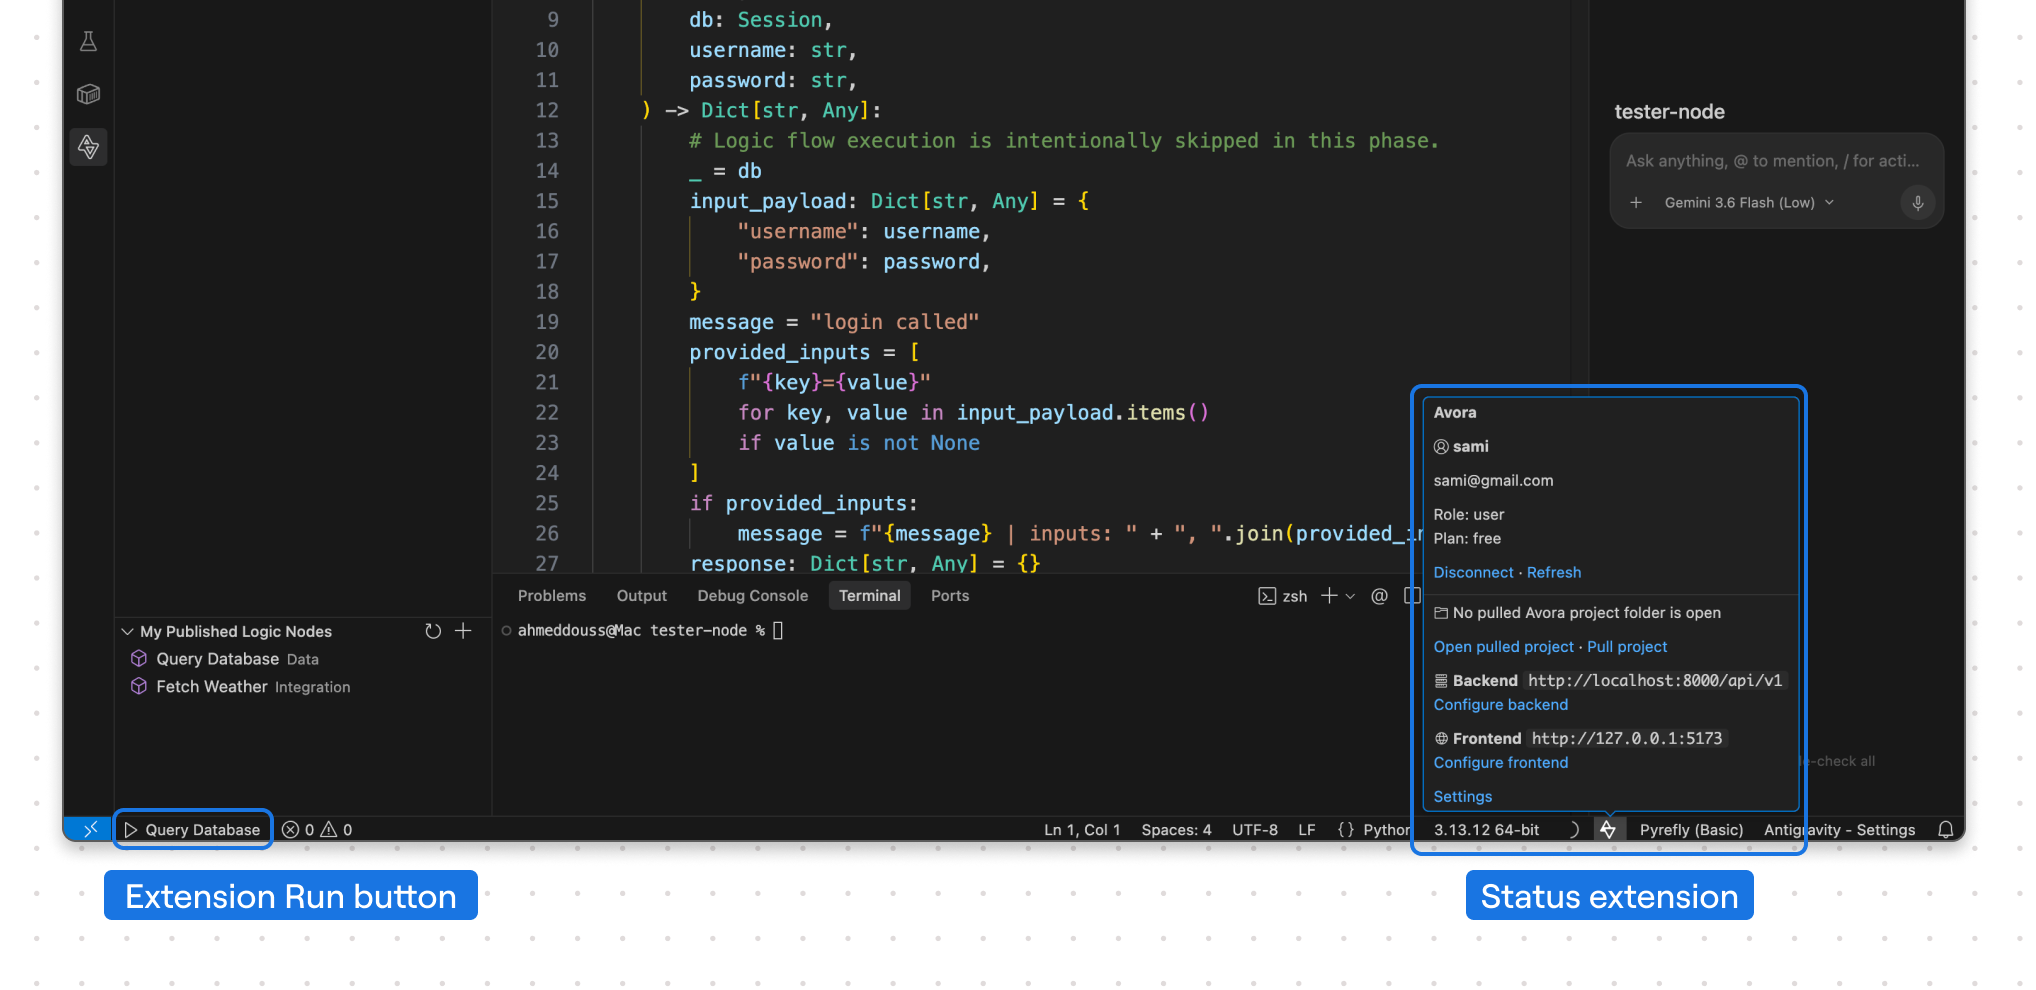
Task: Create a new terminal with plus icon
Action: (x=1329, y=596)
